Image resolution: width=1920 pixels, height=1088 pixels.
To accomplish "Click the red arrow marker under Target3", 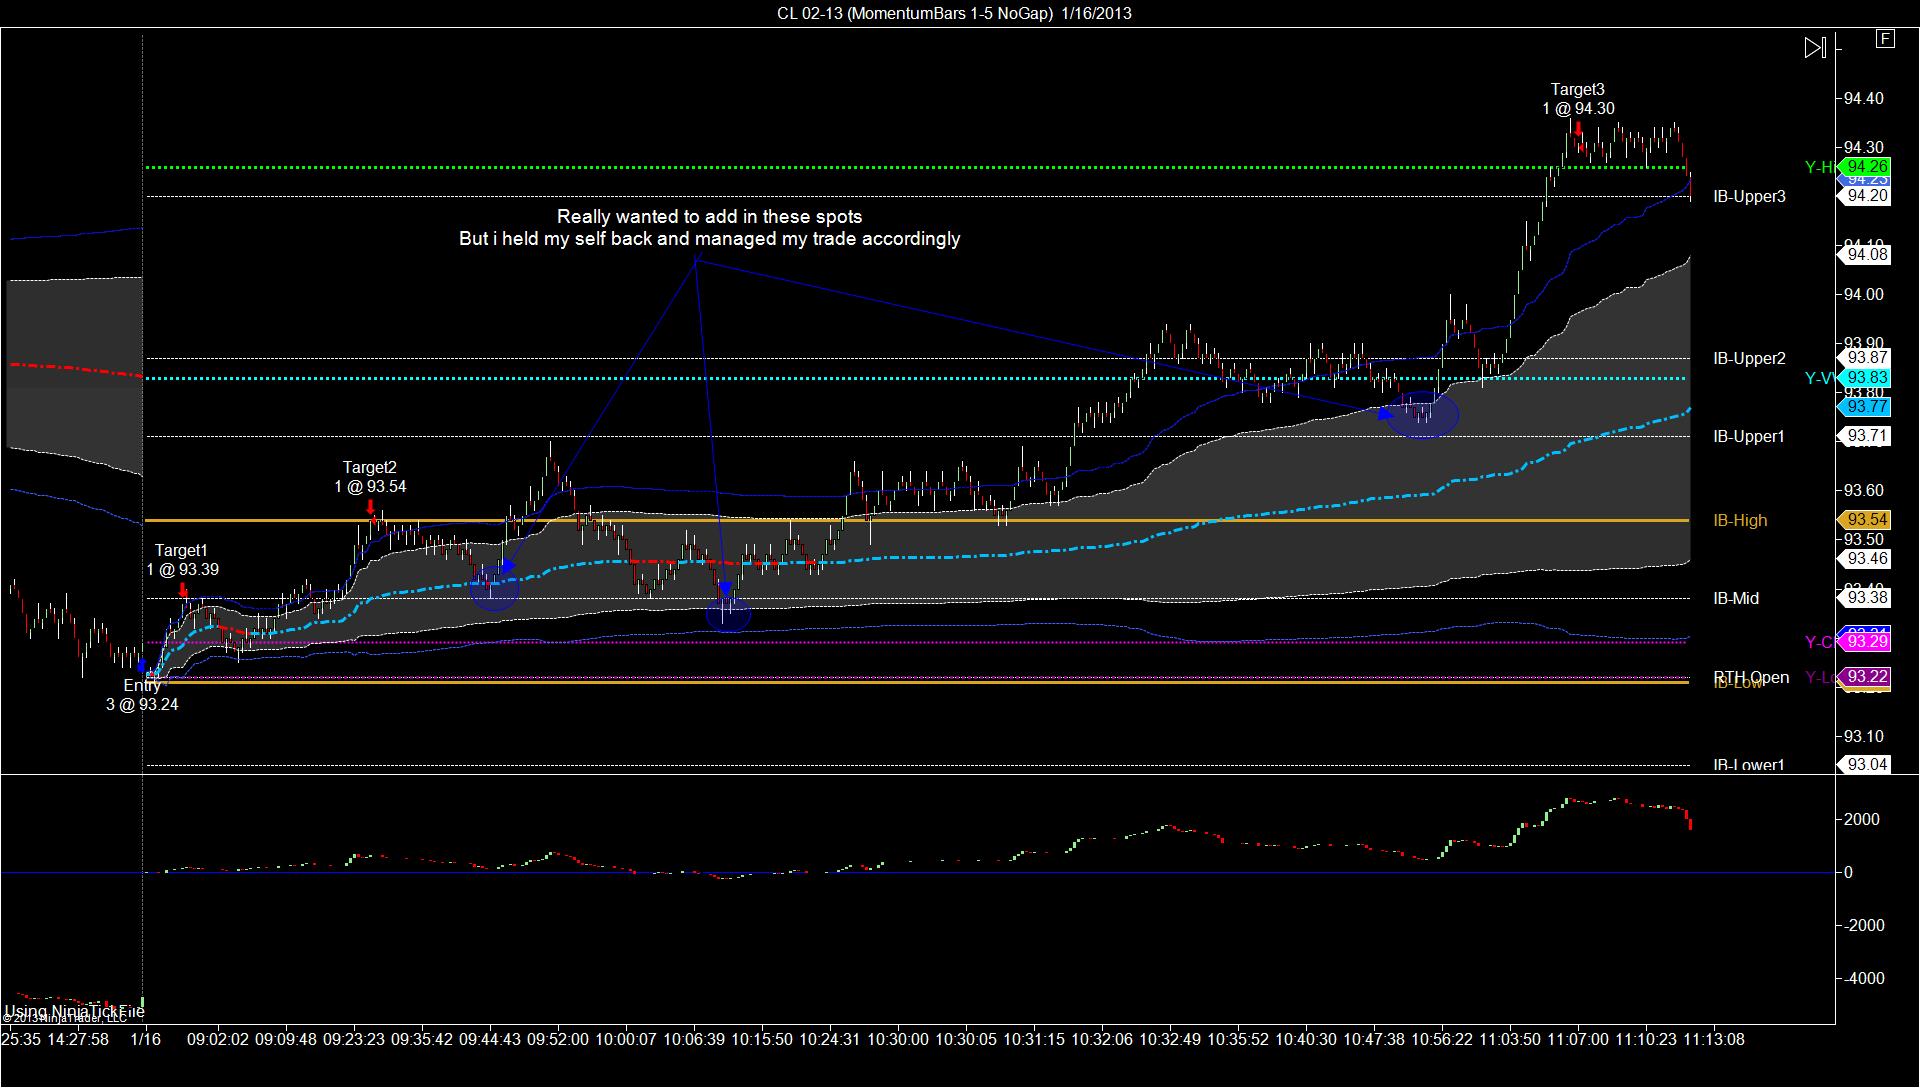I will (1578, 128).
